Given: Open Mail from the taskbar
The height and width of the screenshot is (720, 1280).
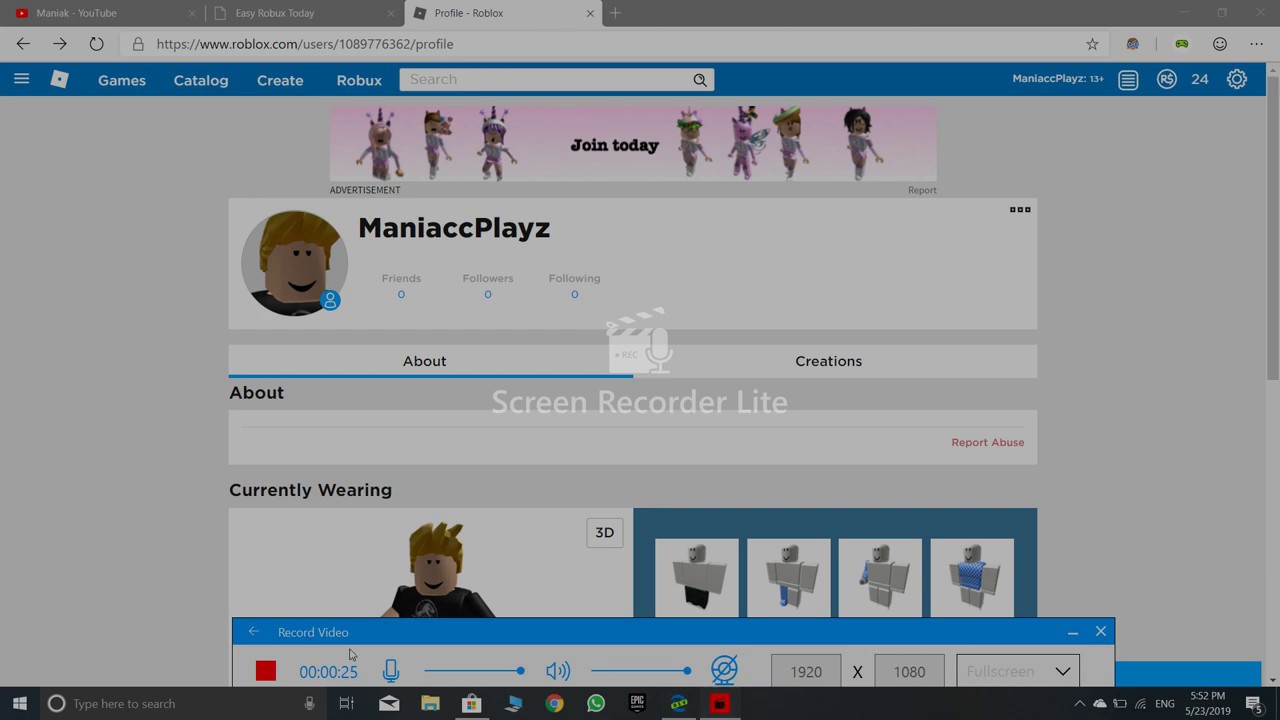Looking at the screenshot, I should pos(389,703).
